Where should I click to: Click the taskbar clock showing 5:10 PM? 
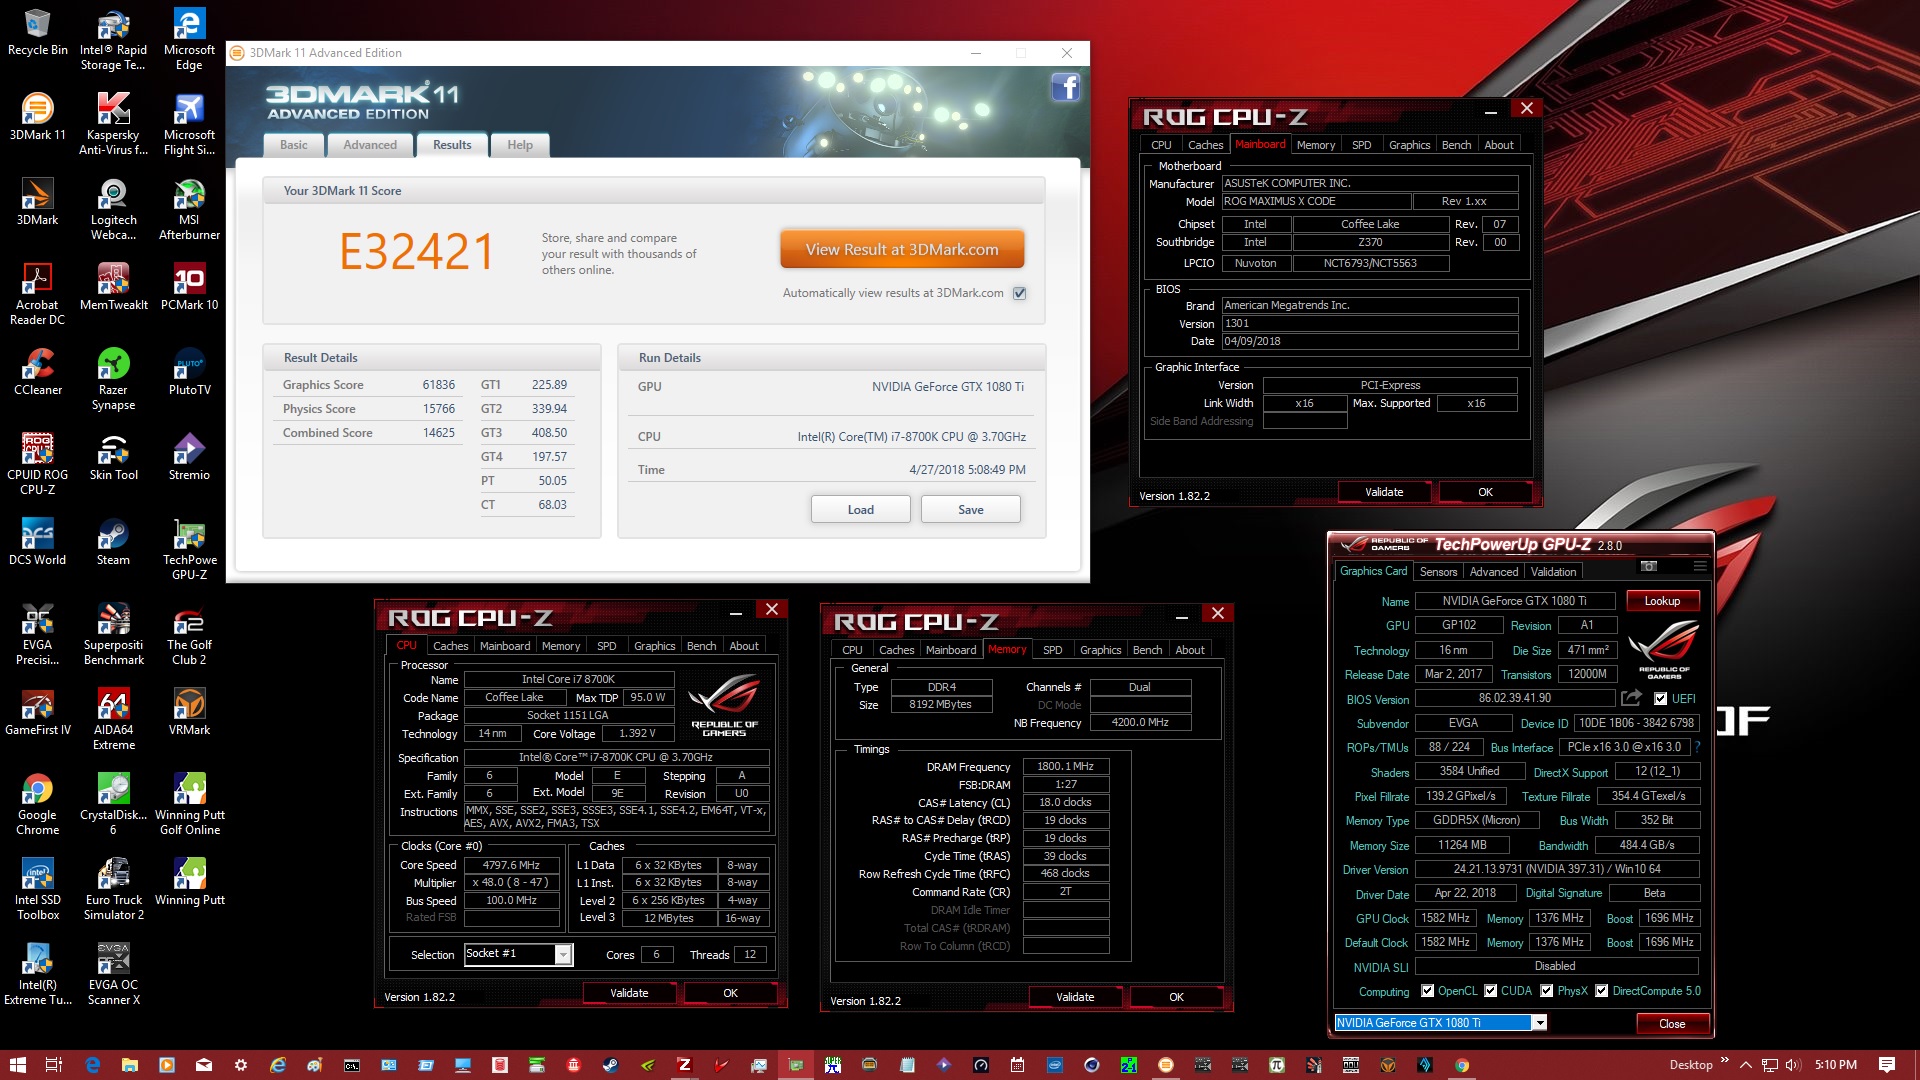(x=1835, y=1065)
